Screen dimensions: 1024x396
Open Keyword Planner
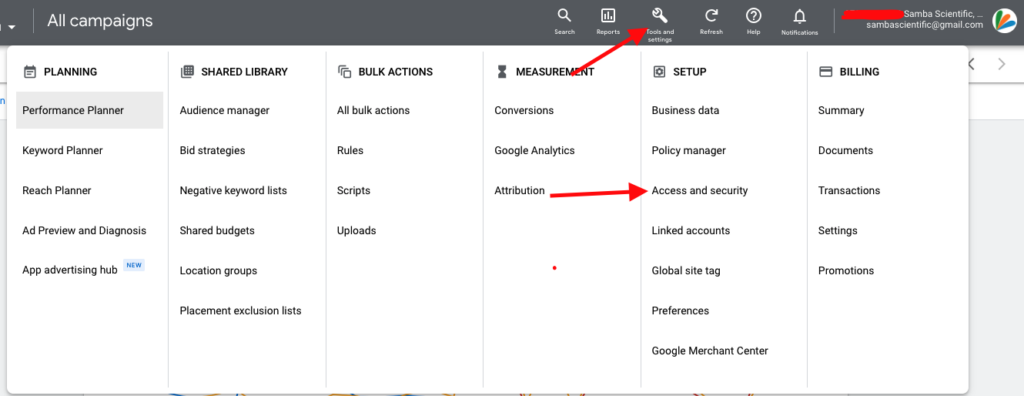coord(63,150)
